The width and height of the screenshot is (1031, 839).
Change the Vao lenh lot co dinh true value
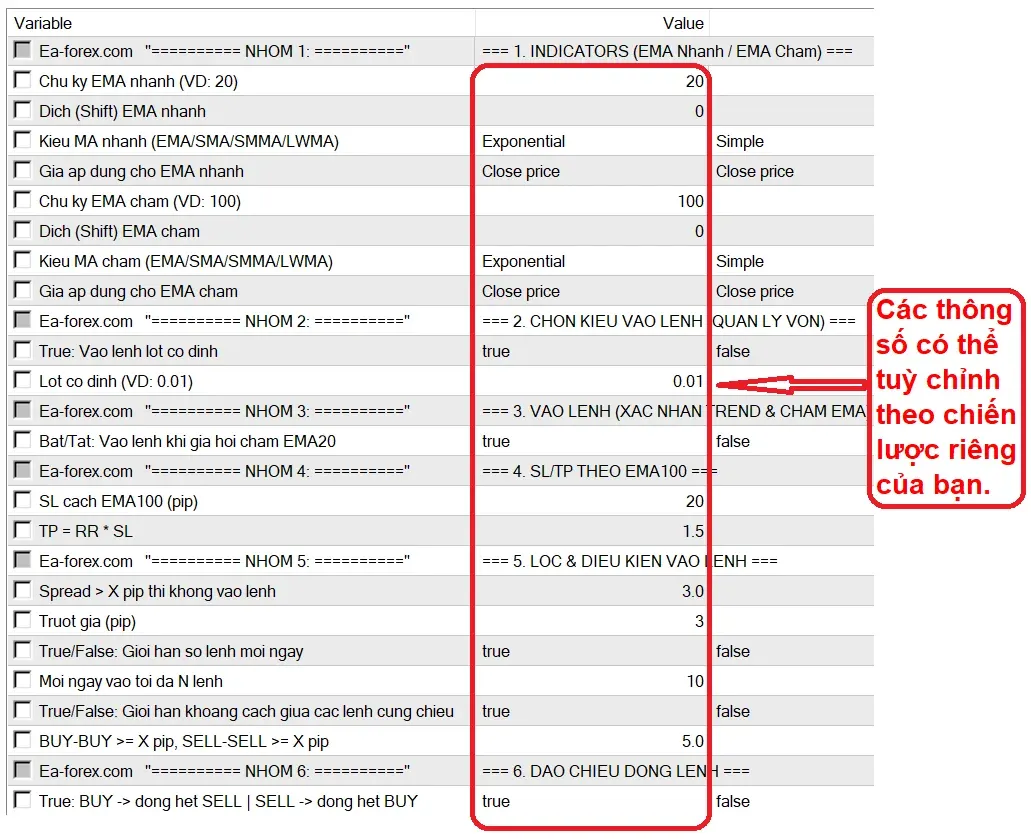pos(592,351)
